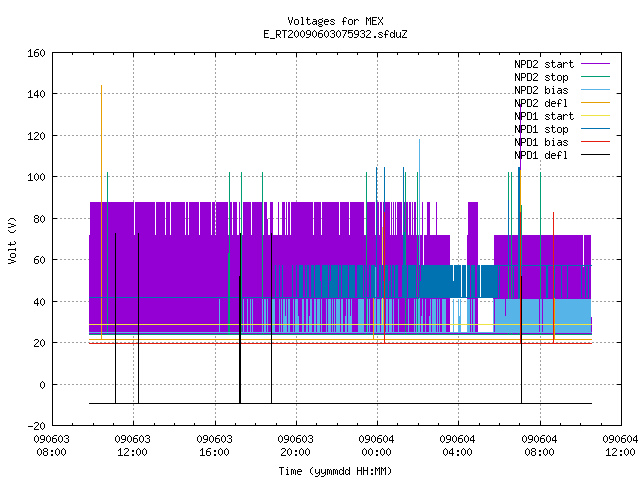This screenshot has height=480, width=640.
Task: Click the x-axis tick label 090603 12:00
Action: pyautogui.click(x=133, y=445)
